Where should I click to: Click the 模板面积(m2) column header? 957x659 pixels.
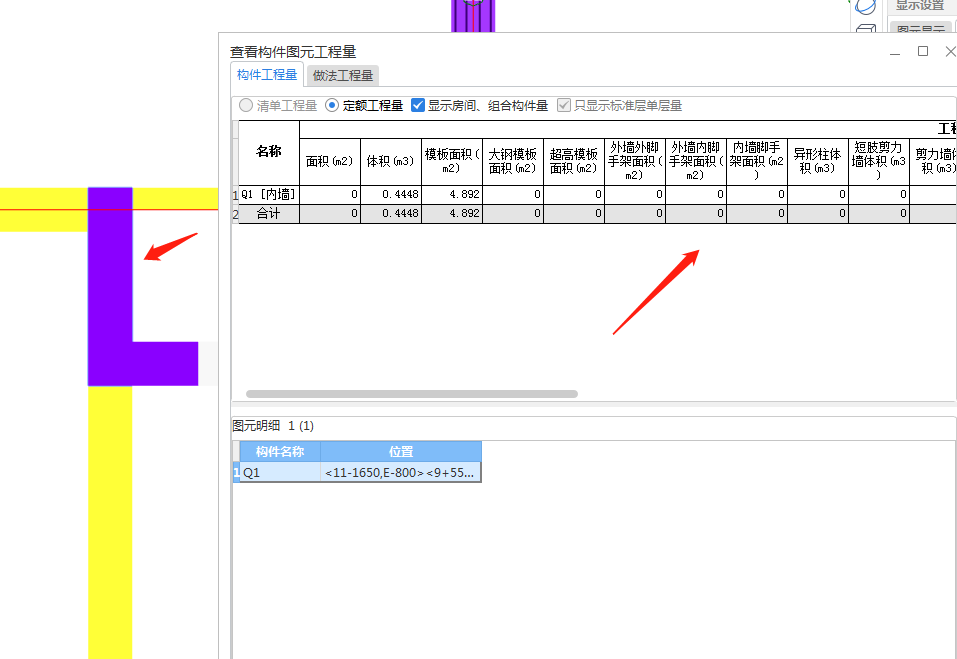[452, 162]
